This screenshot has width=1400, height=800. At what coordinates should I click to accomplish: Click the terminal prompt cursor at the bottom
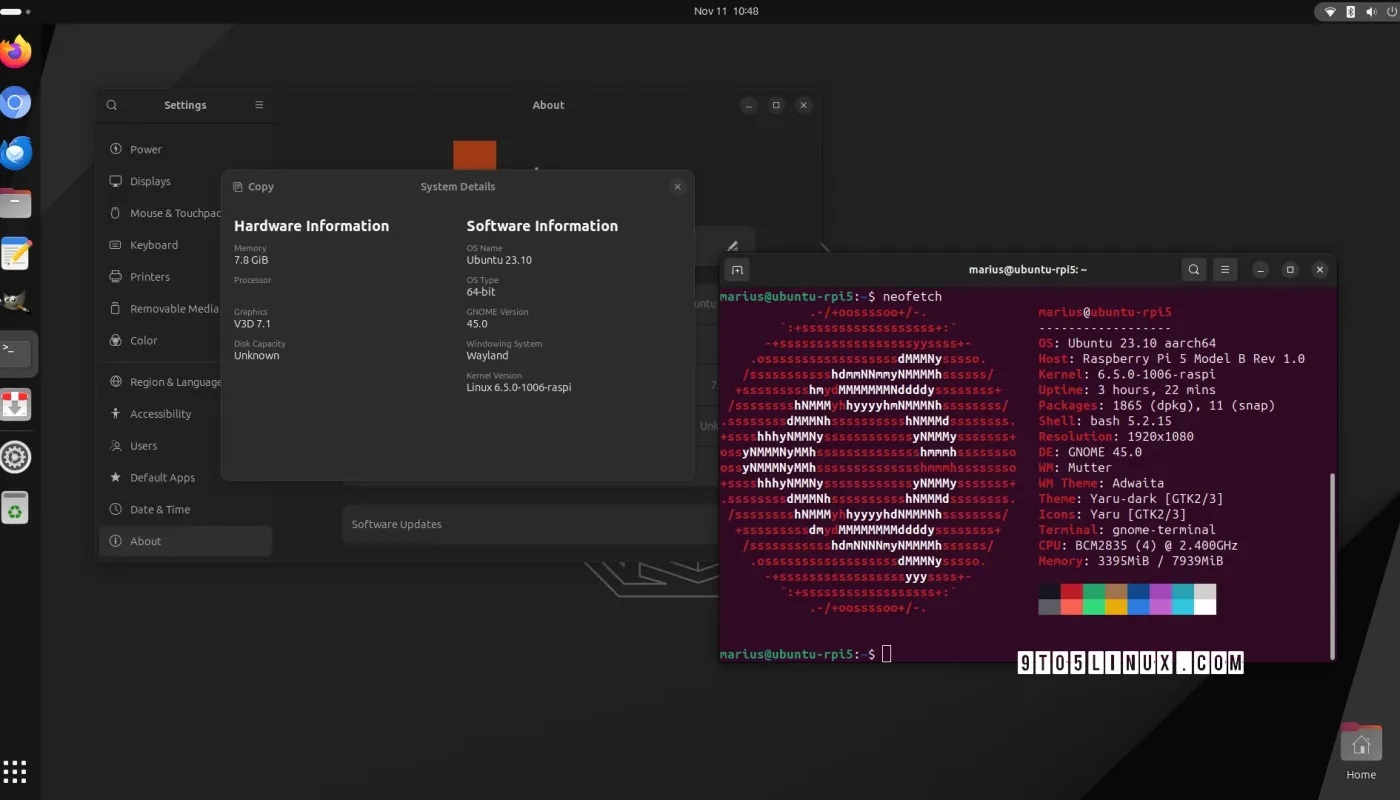(887, 654)
